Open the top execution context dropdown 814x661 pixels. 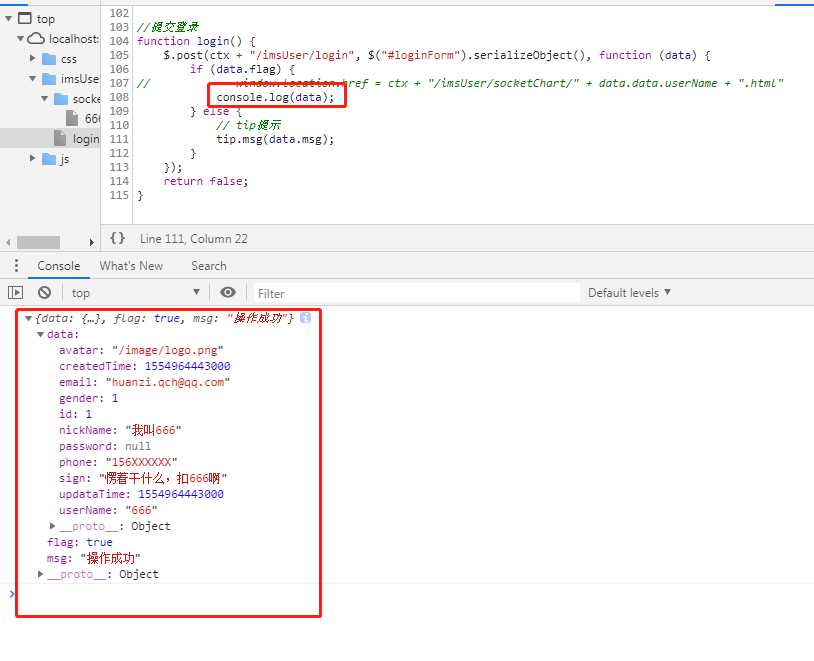(136, 292)
